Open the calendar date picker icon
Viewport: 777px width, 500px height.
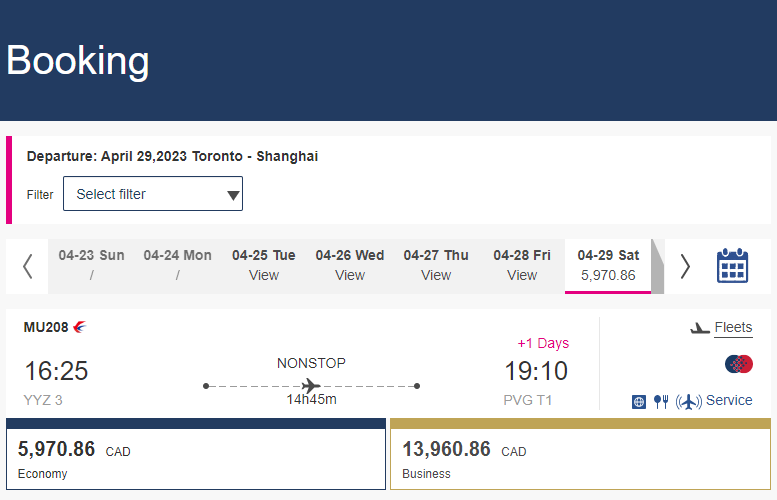tap(732, 266)
